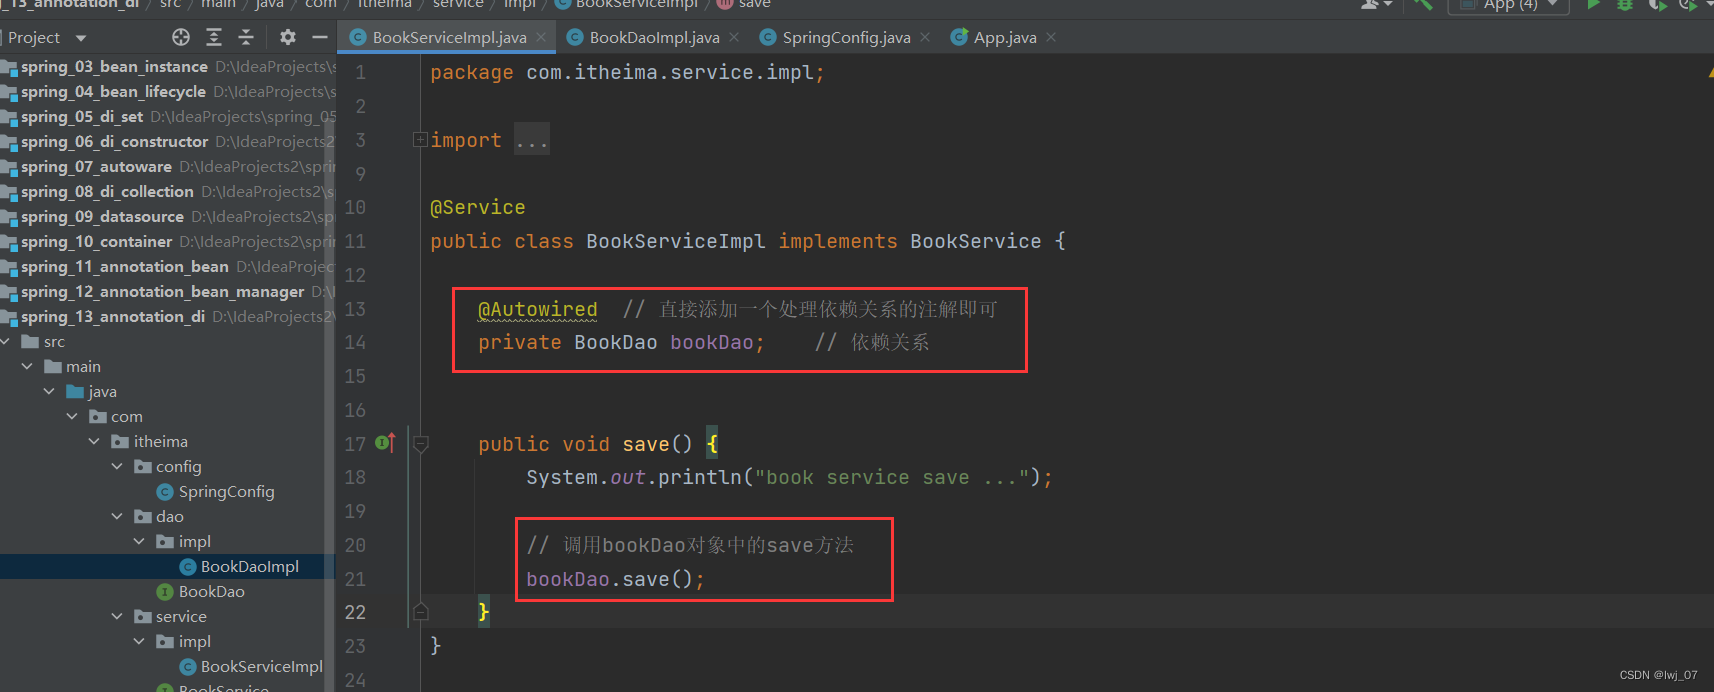
Task: Click Collapse All in Project panel toolbar
Action: tap(246, 37)
